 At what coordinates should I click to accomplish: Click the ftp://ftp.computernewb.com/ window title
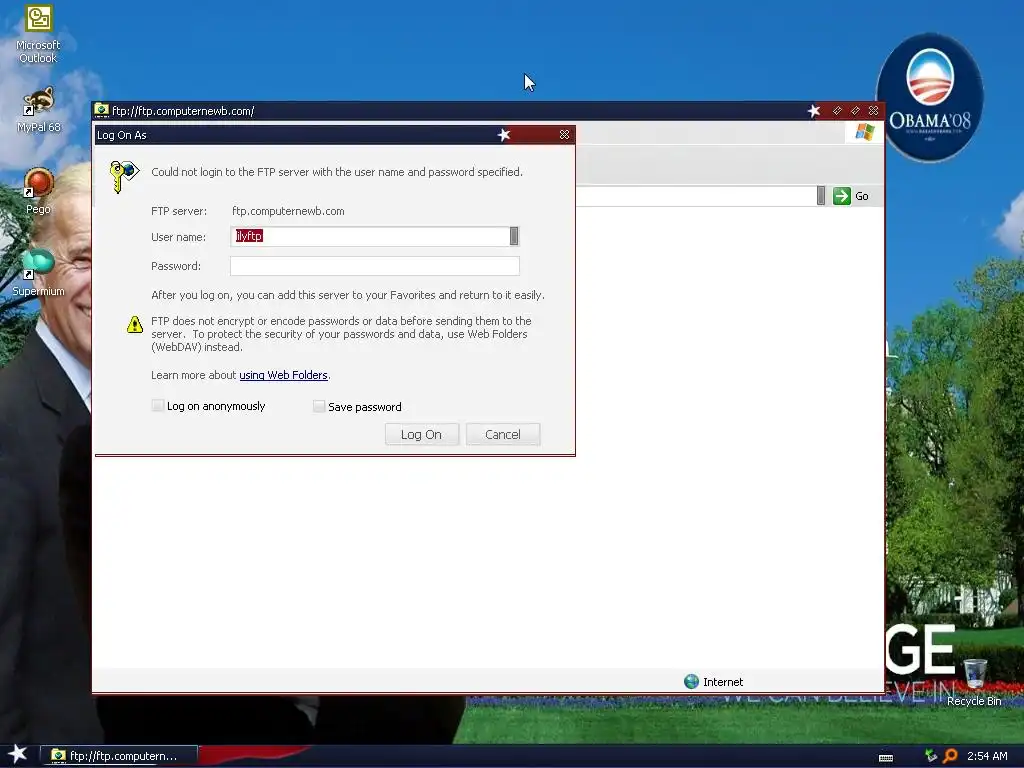pyautogui.click(x=183, y=111)
